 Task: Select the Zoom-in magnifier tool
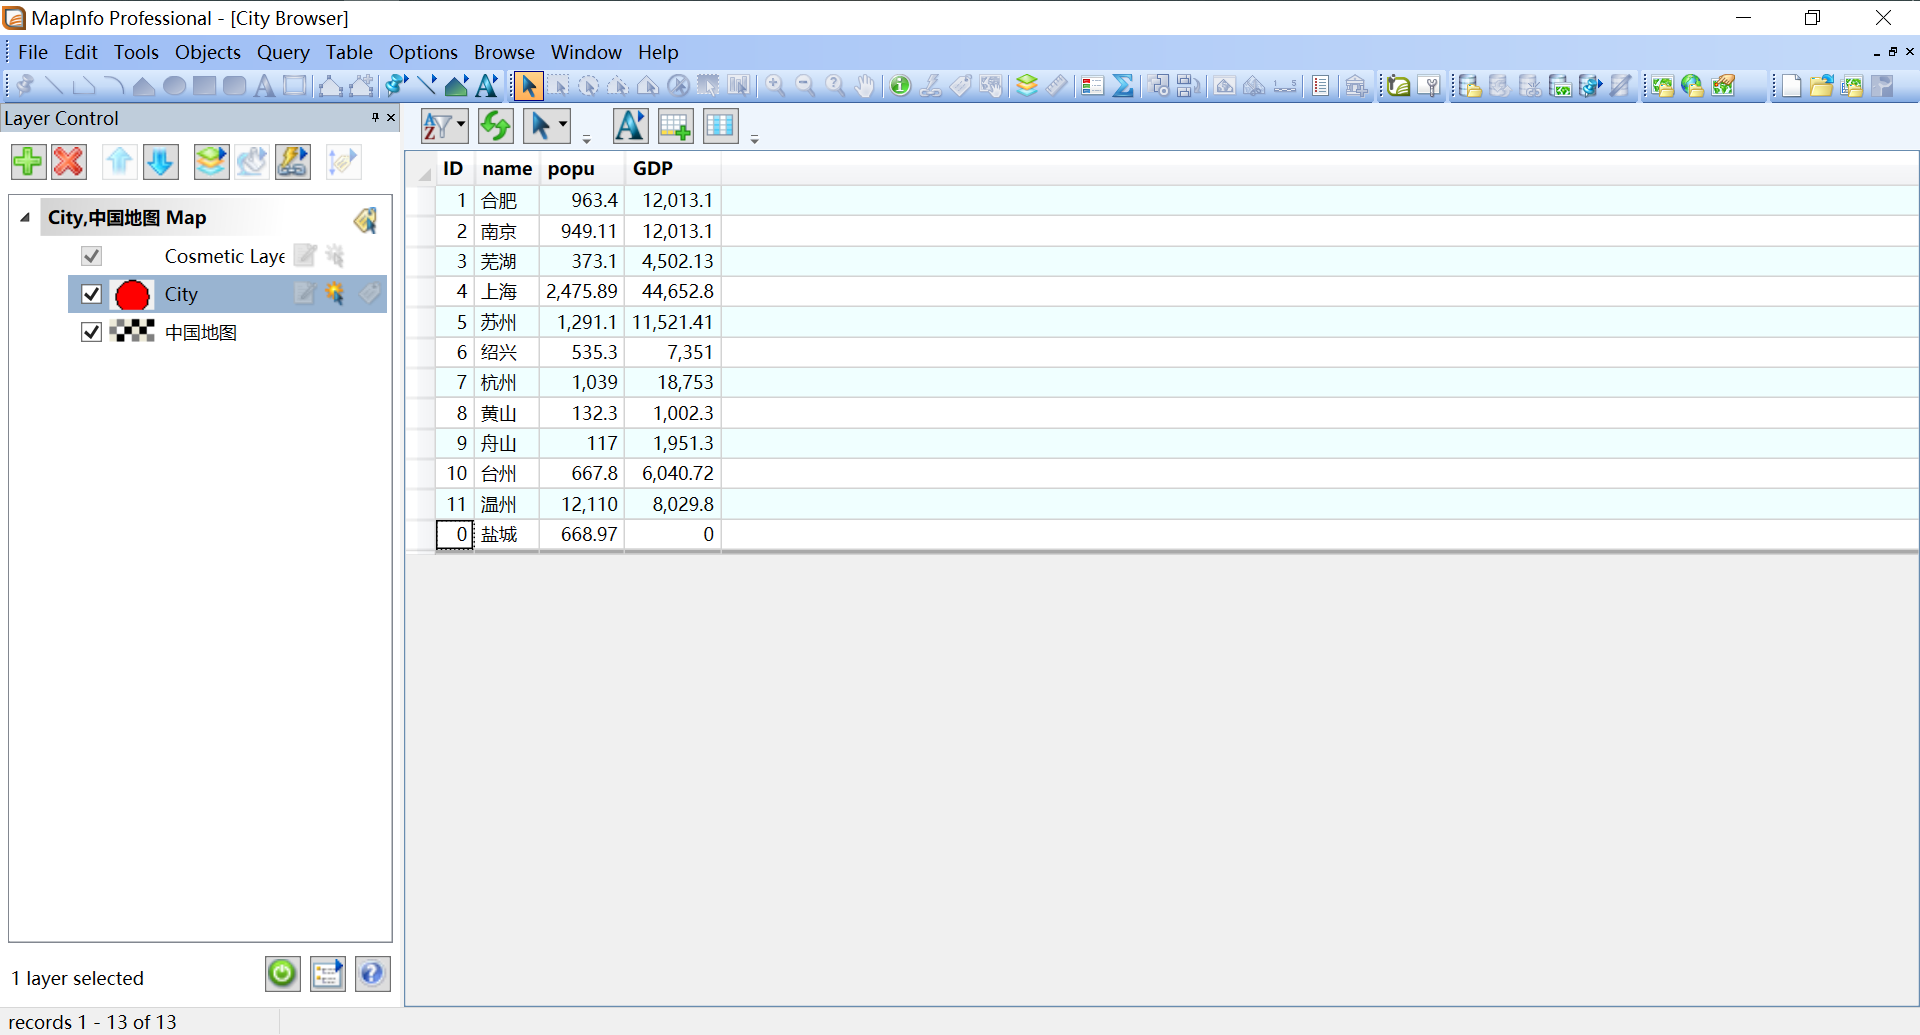click(x=775, y=86)
